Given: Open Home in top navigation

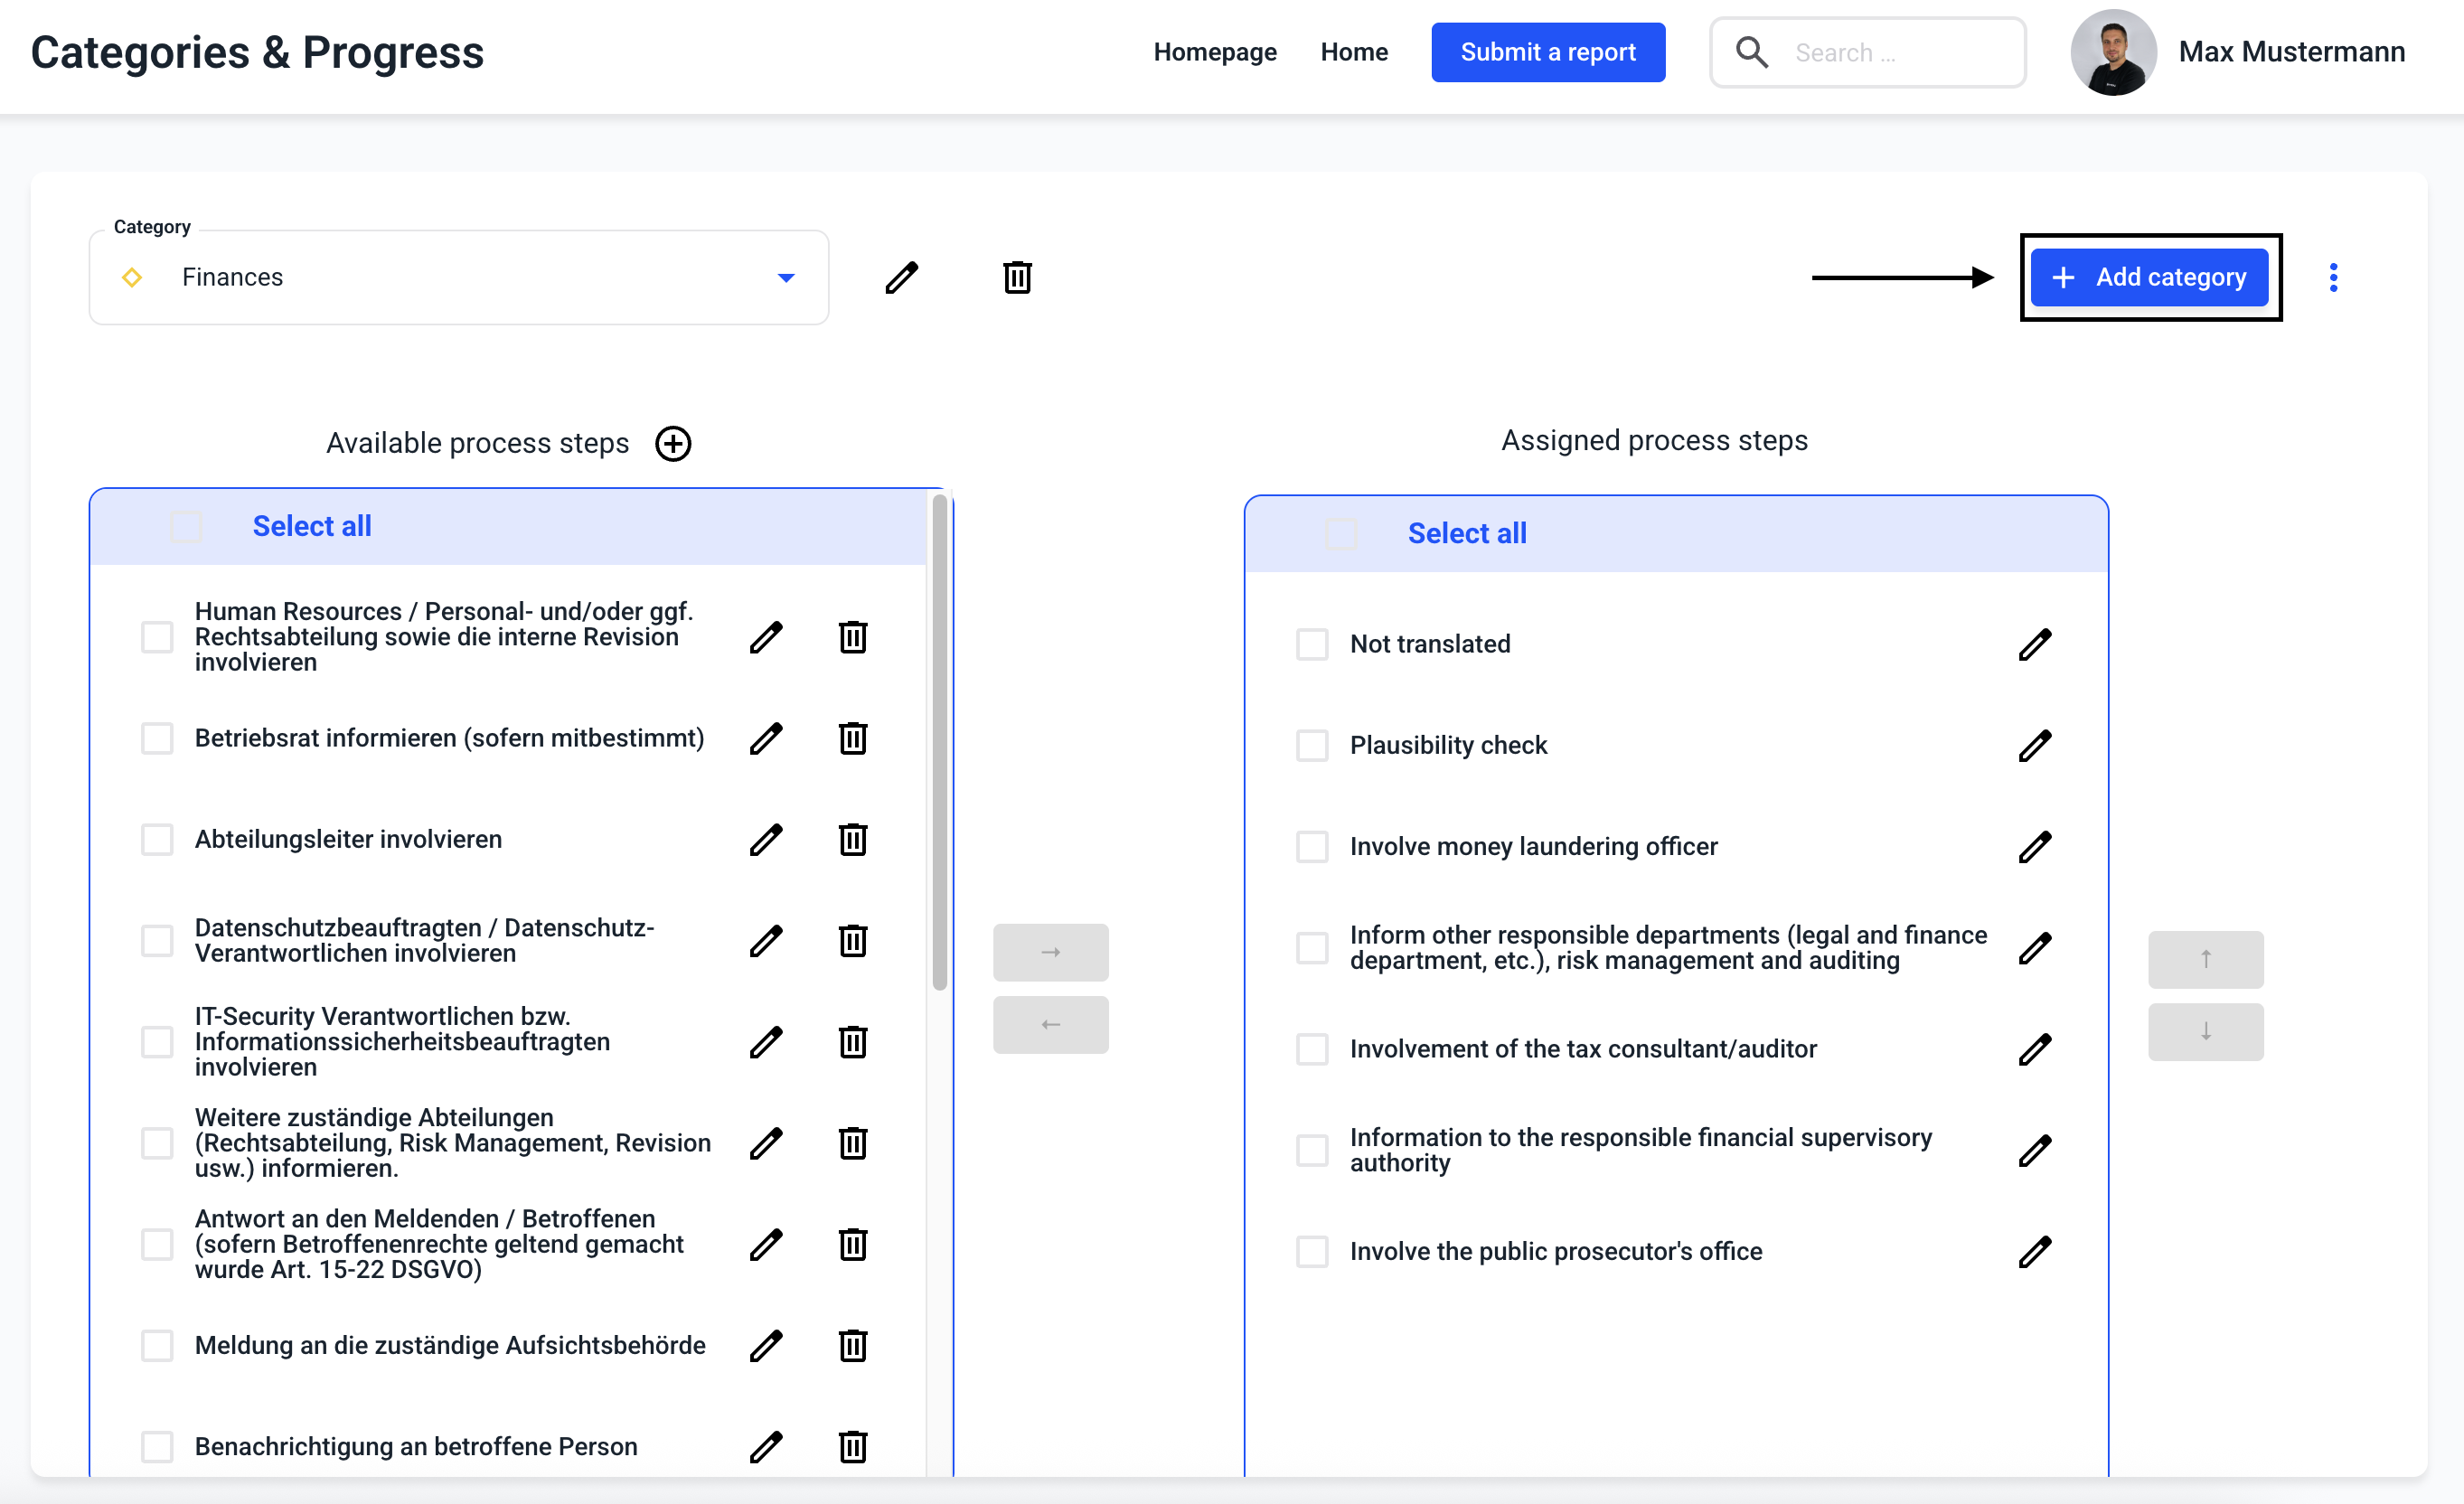Looking at the screenshot, I should click(1353, 52).
